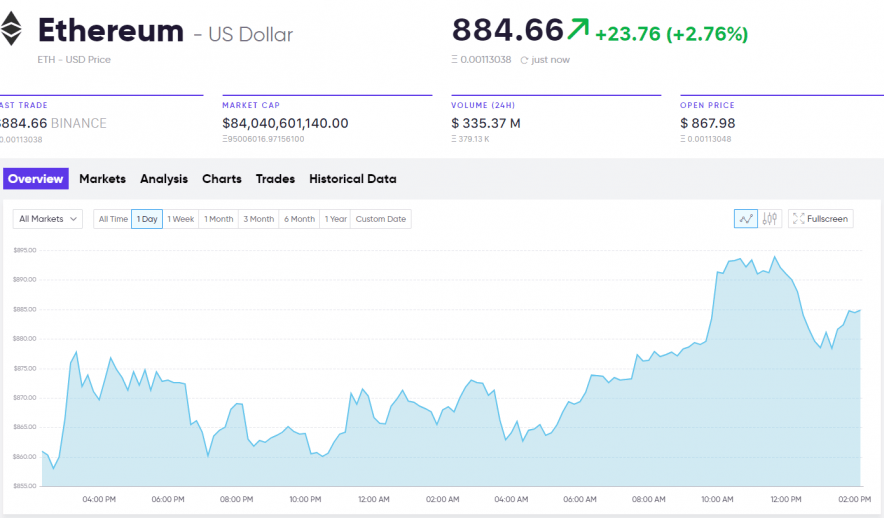Switch to candlestick chart view icon

pyautogui.click(x=770, y=219)
